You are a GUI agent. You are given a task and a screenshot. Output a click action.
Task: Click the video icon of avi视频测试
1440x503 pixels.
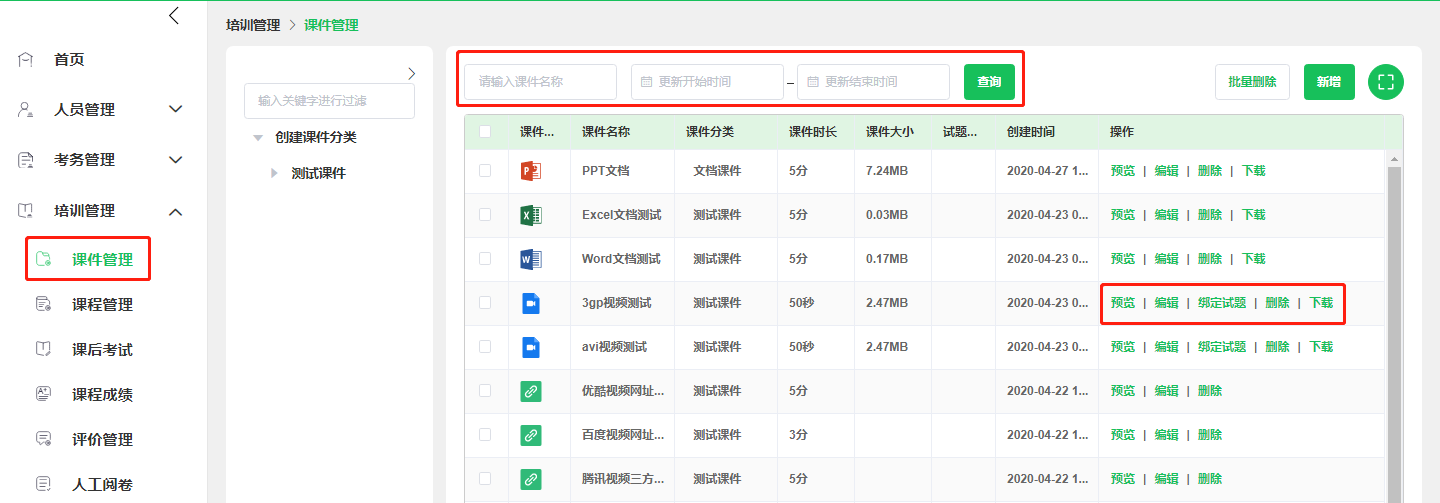(531, 347)
